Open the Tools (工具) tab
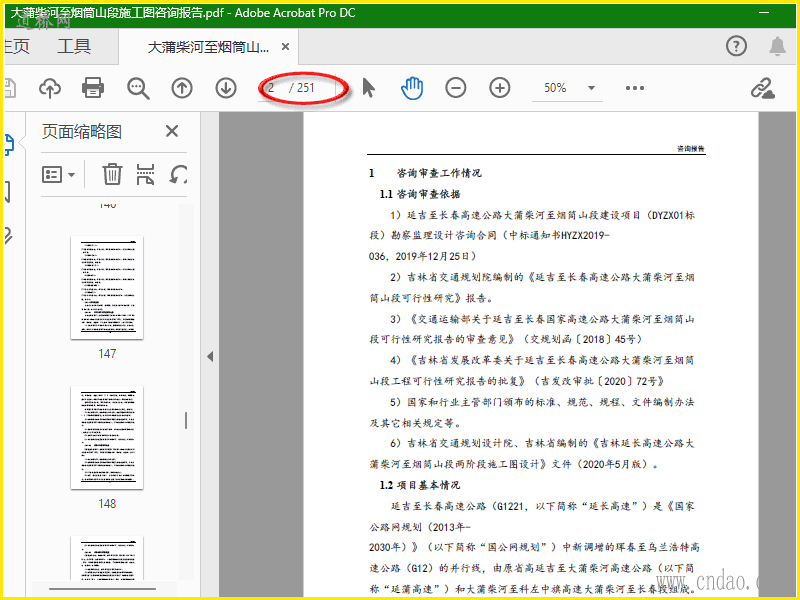 pyautogui.click(x=74, y=46)
